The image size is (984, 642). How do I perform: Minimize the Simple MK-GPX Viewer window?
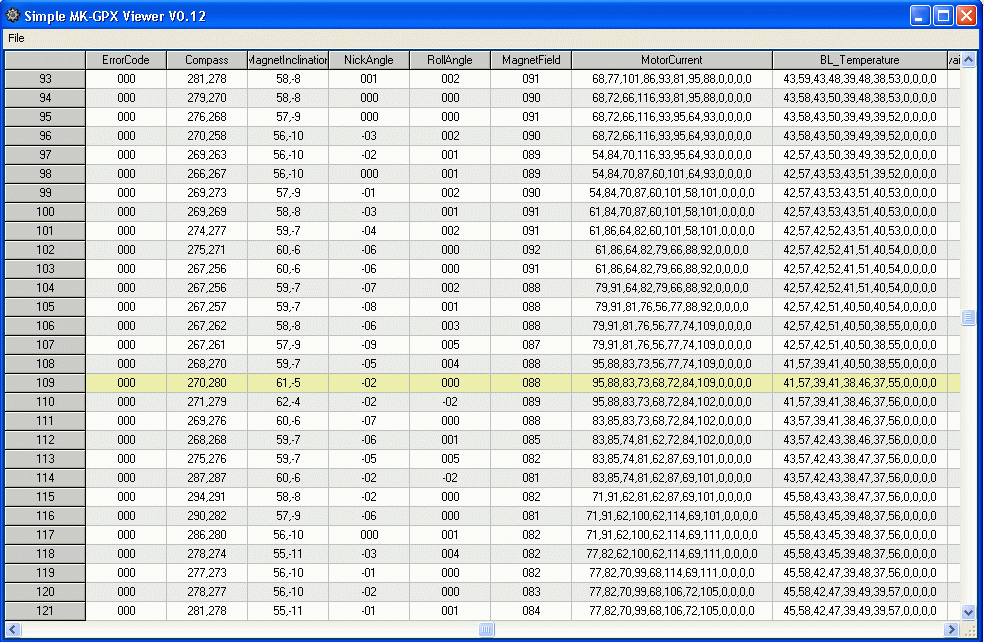(x=920, y=16)
